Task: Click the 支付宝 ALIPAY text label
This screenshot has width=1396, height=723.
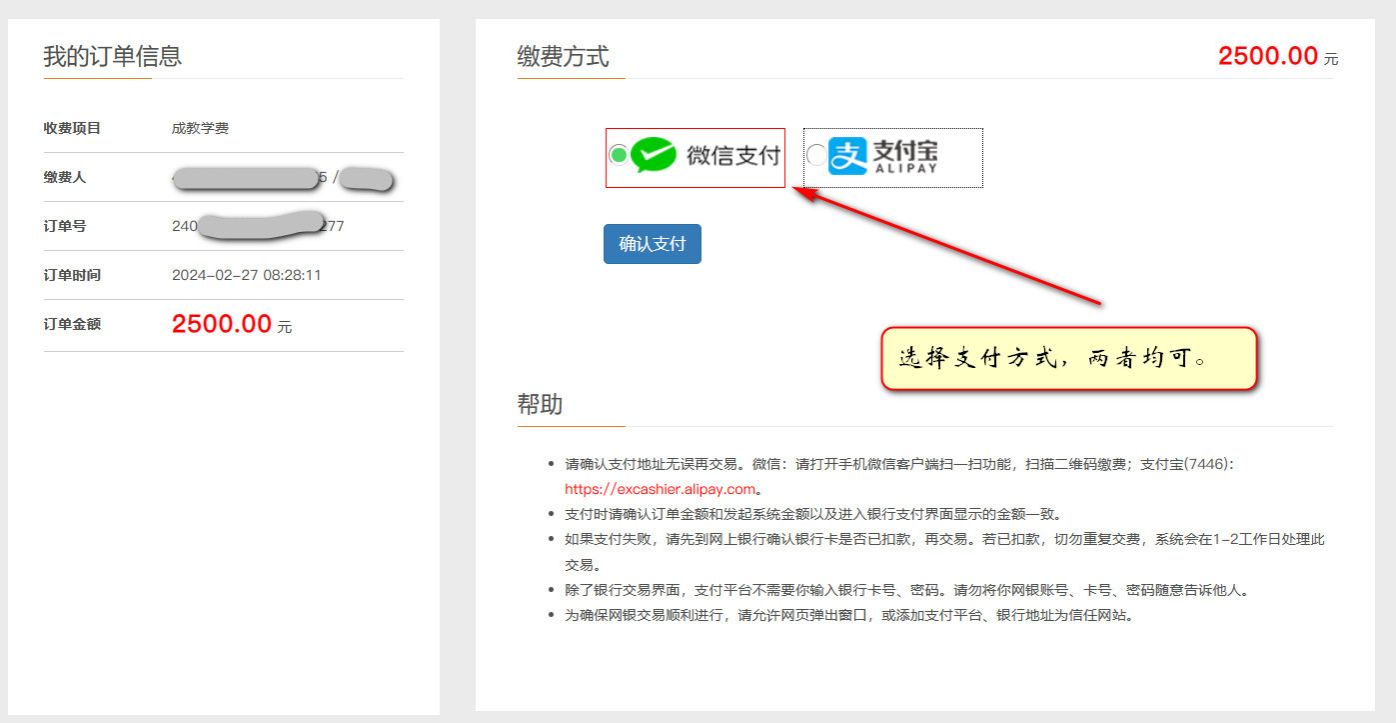Action: pyautogui.click(x=906, y=156)
